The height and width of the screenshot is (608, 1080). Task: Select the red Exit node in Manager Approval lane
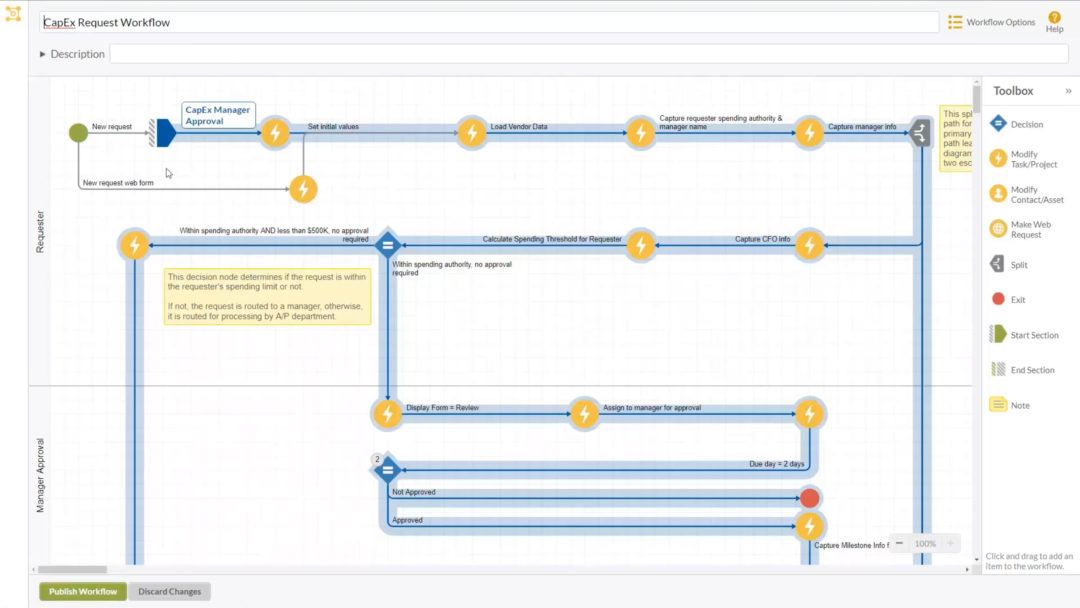809,497
